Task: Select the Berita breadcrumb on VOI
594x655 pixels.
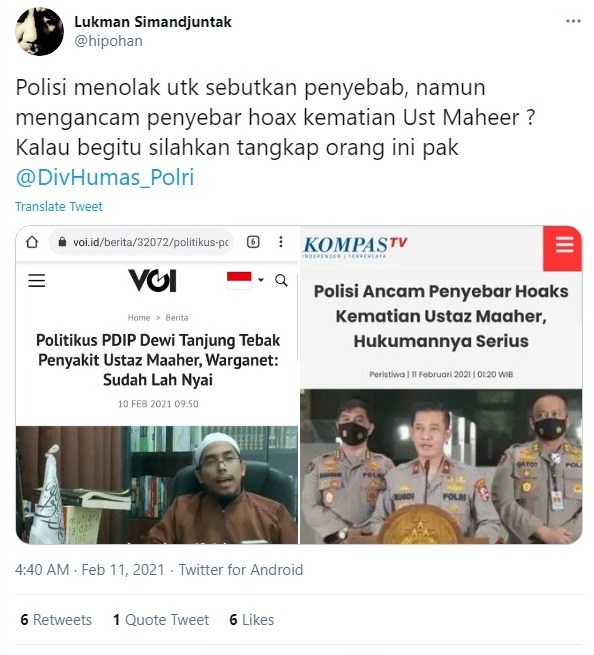Action: pyautogui.click(x=177, y=317)
